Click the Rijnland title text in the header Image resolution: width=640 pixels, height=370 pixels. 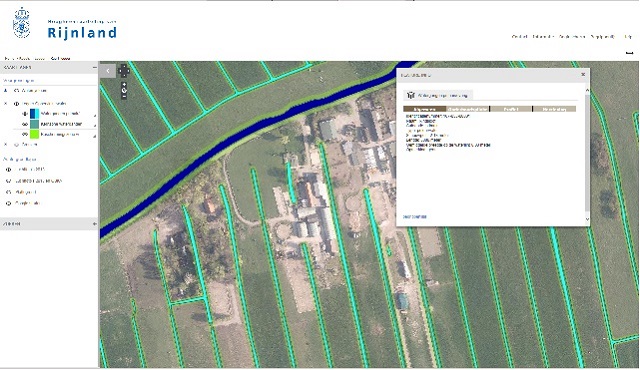pyautogui.click(x=82, y=33)
